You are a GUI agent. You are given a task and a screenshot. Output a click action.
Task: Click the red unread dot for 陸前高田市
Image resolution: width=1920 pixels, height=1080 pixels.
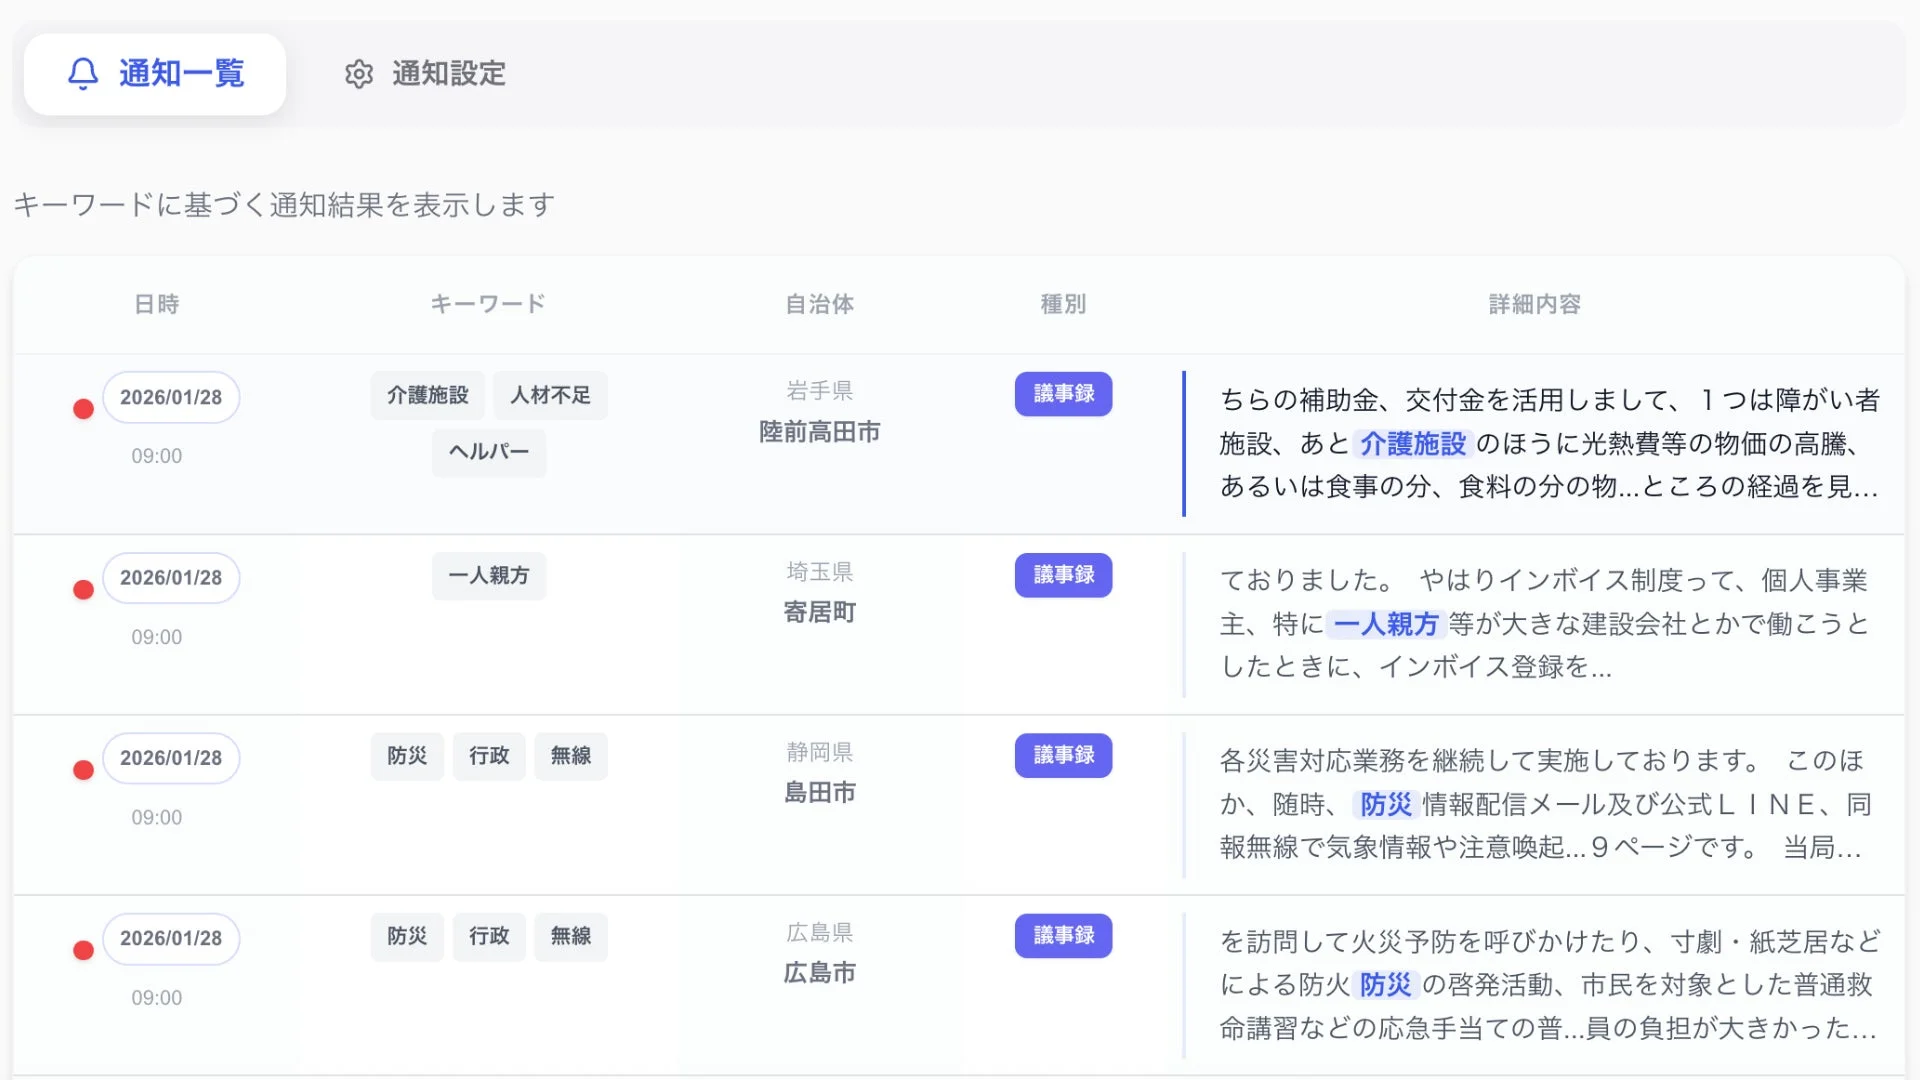click(83, 408)
